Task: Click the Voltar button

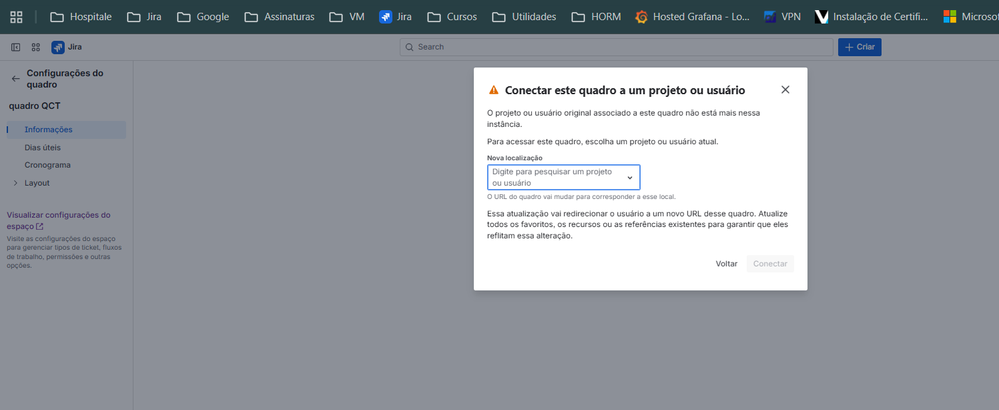Action: (726, 264)
